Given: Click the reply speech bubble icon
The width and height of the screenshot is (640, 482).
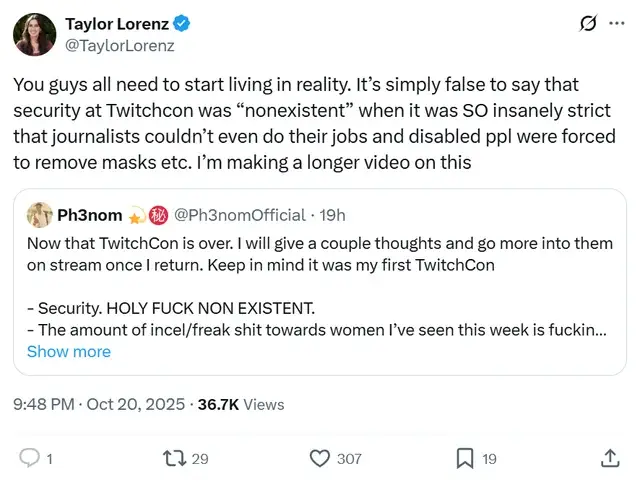Looking at the screenshot, I should point(30,458).
